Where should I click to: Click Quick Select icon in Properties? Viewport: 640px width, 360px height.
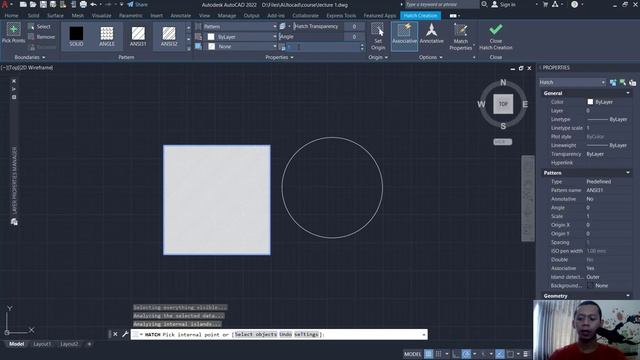coord(632,82)
